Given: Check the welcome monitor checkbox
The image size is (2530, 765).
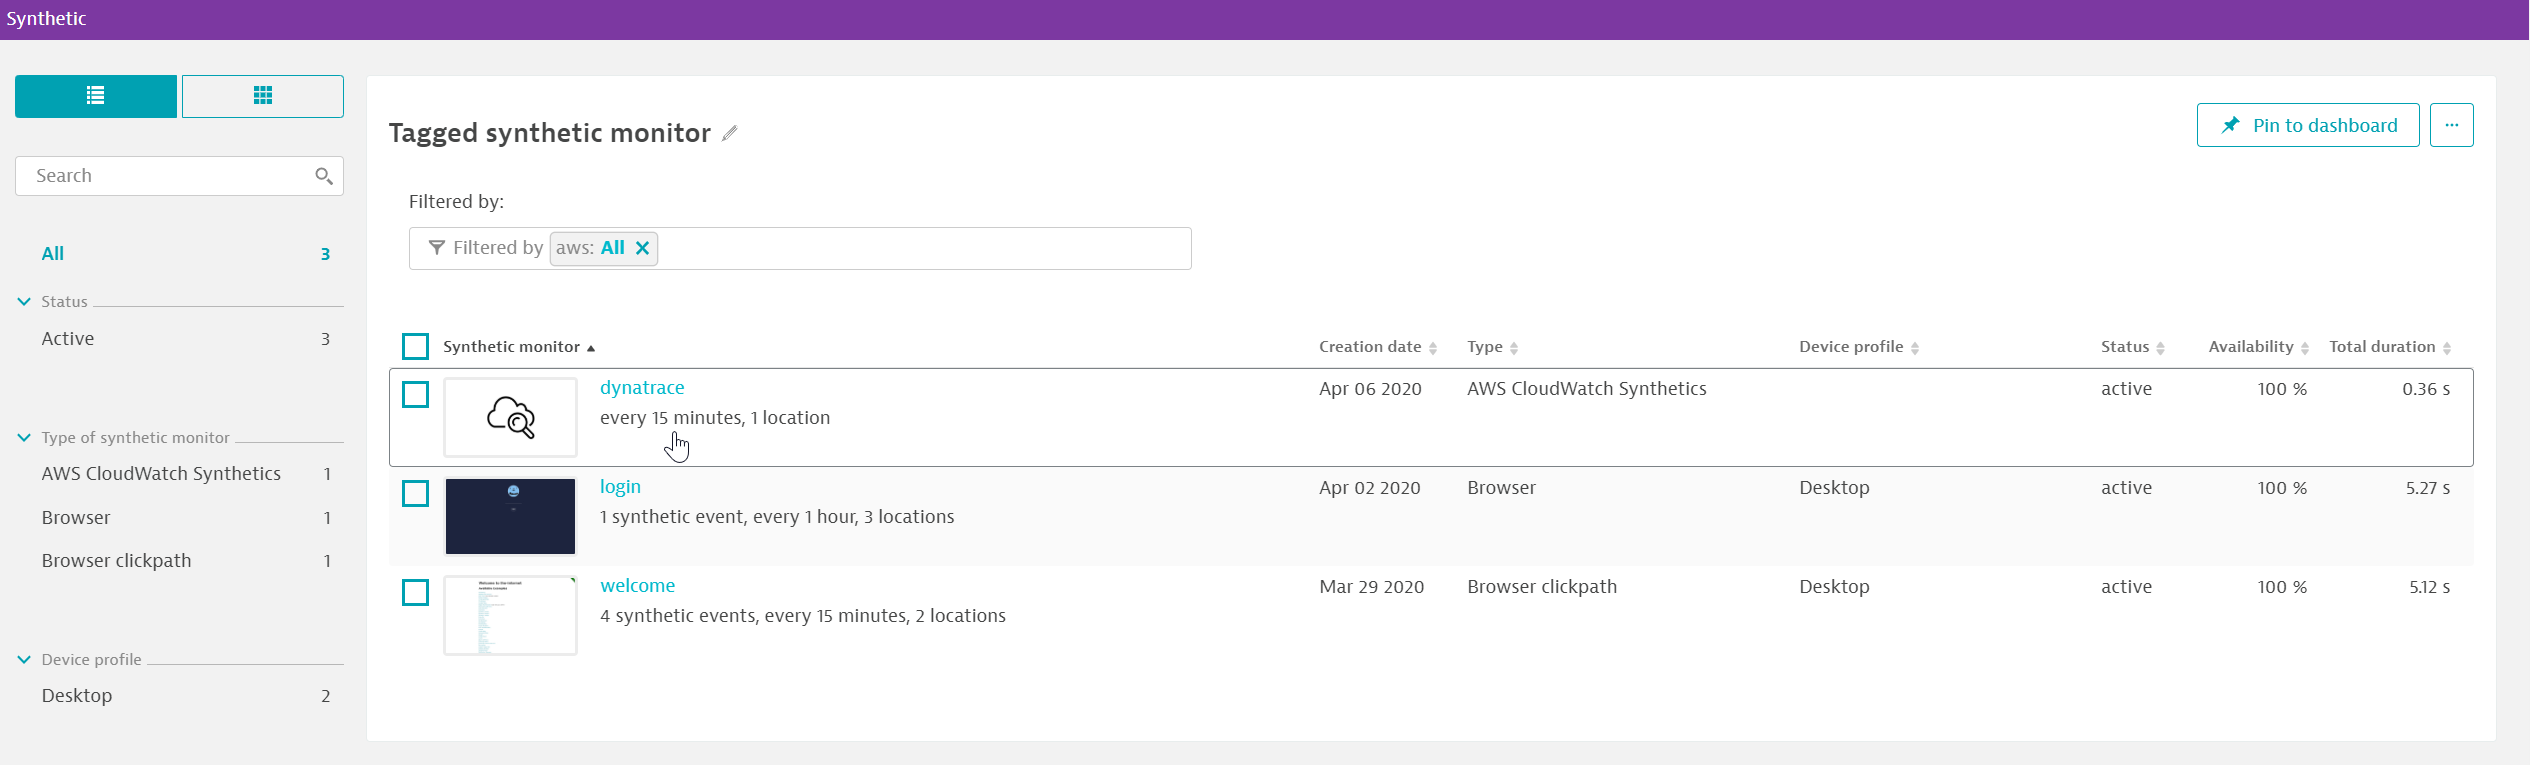Looking at the screenshot, I should 415,592.
